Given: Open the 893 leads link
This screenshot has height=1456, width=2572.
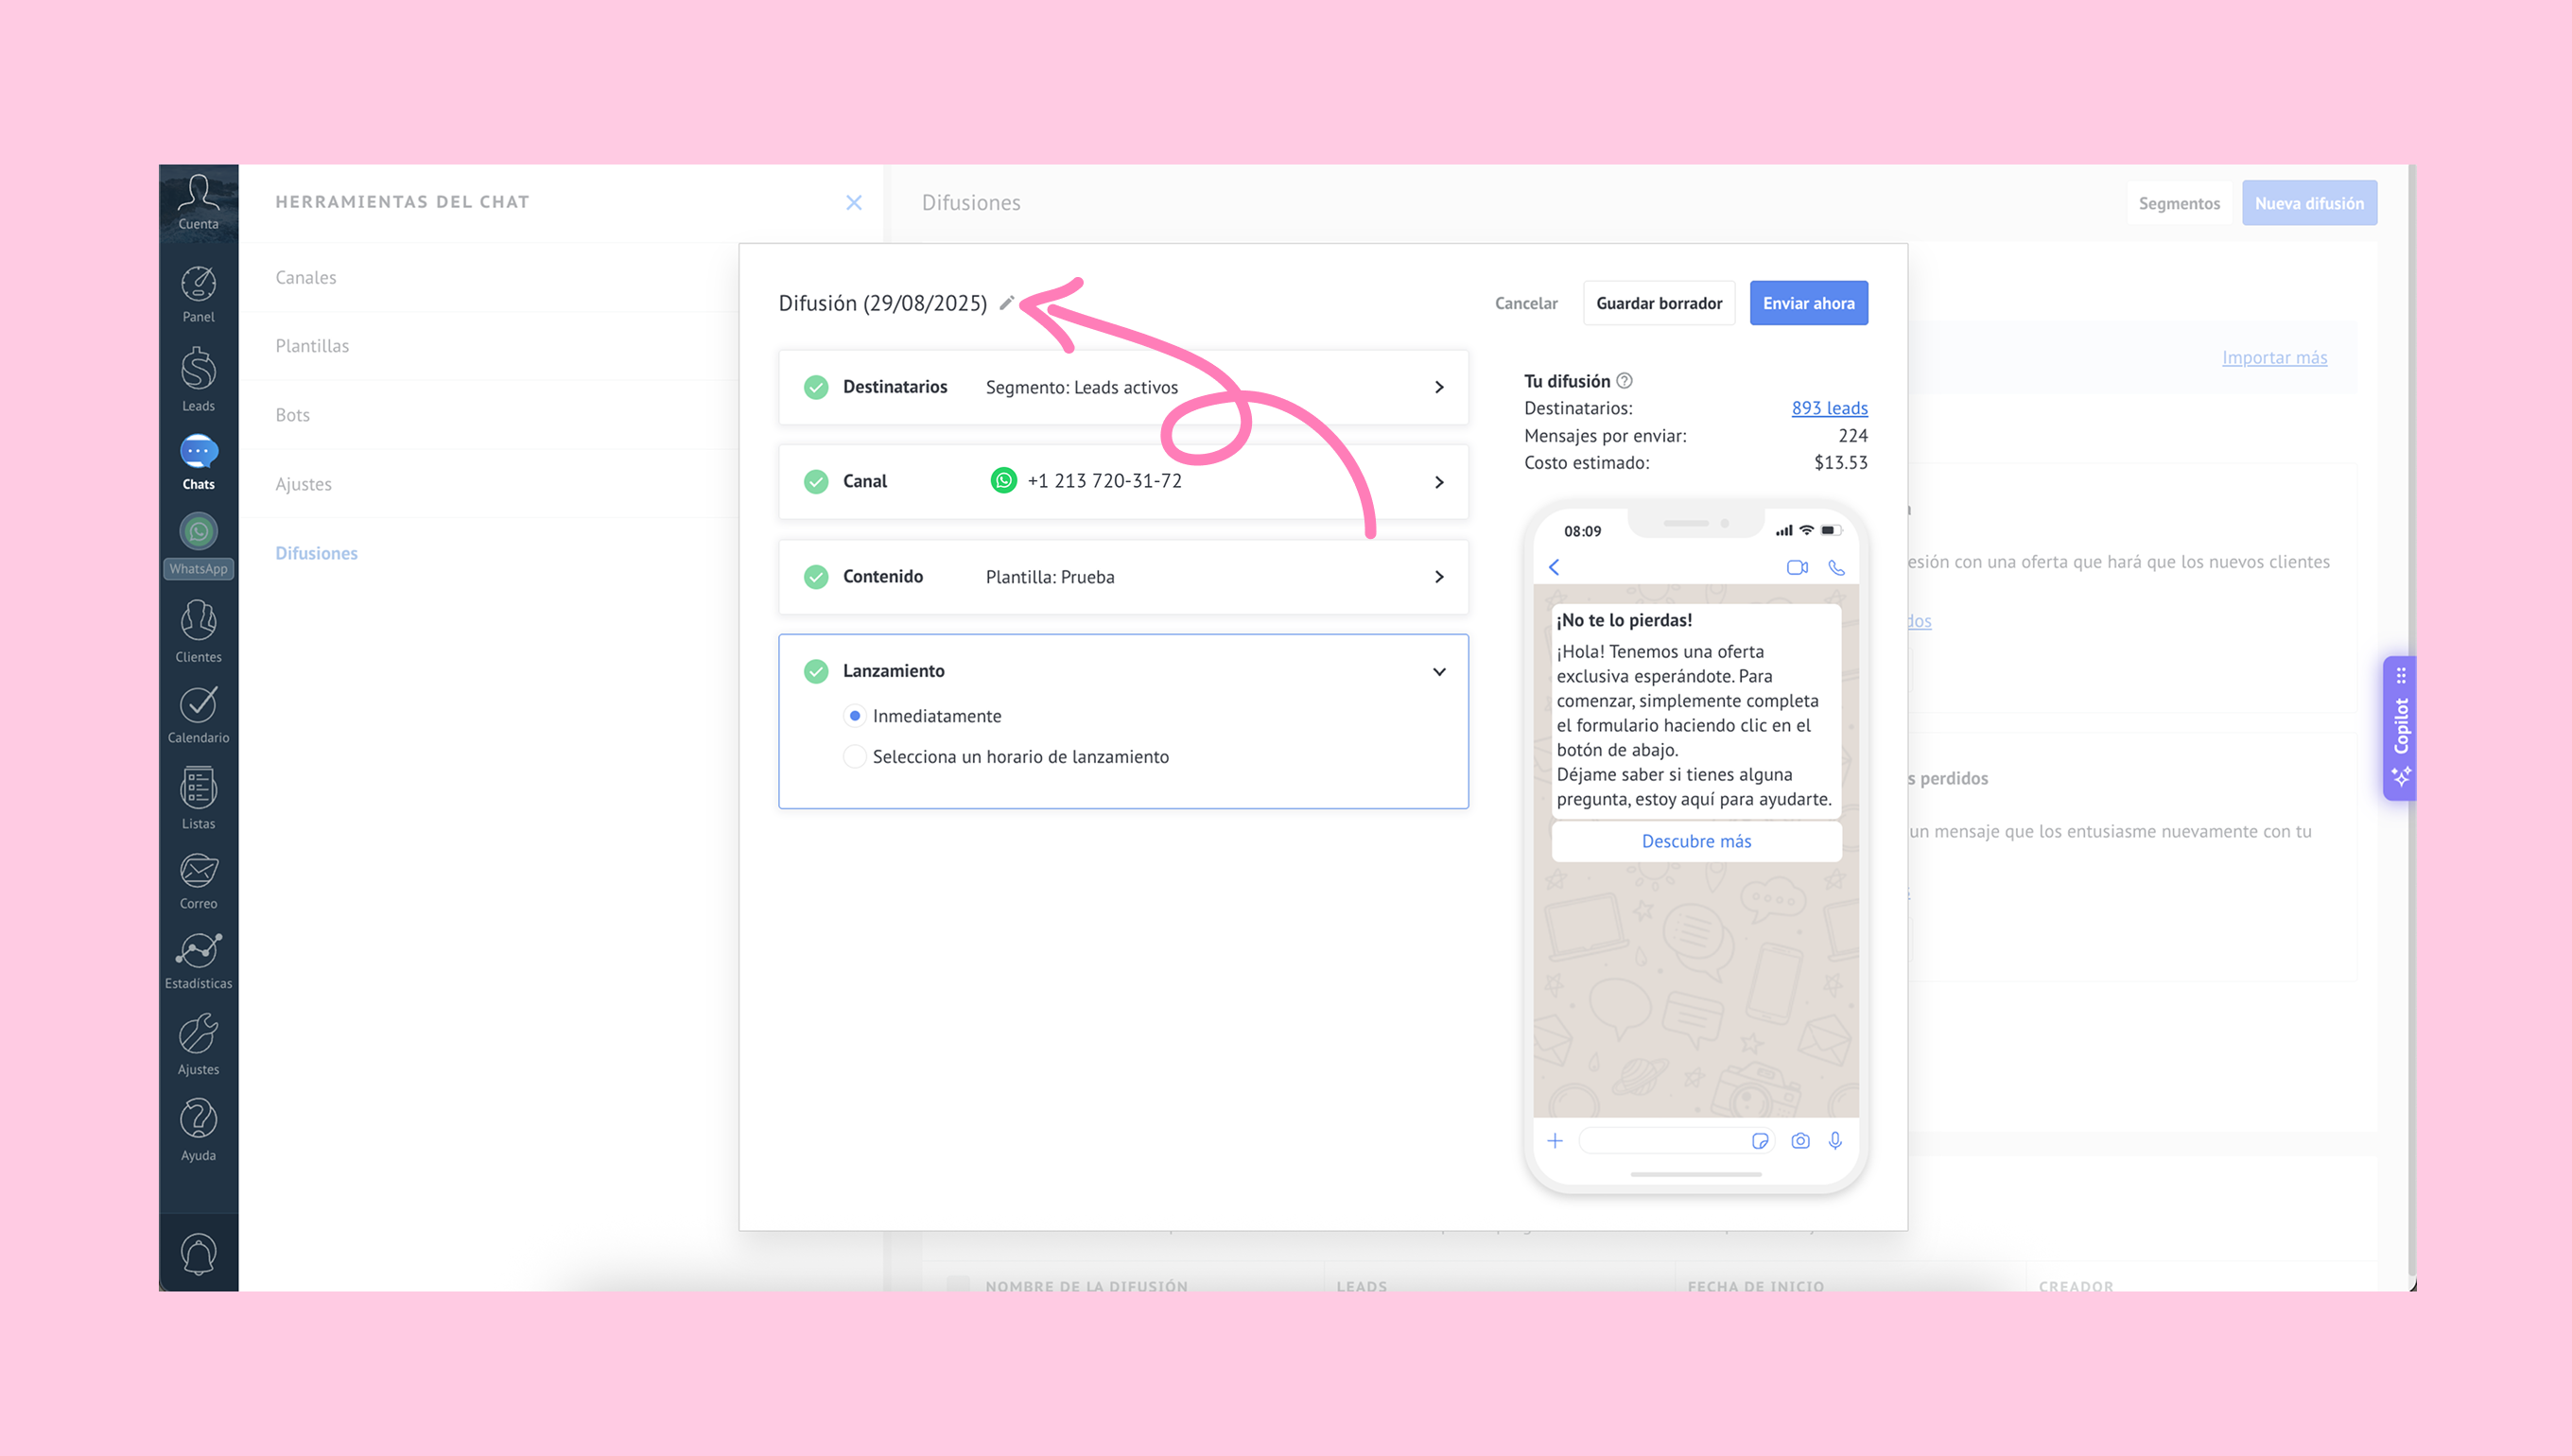Looking at the screenshot, I should pyautogui.click(x=1829, y=408).
